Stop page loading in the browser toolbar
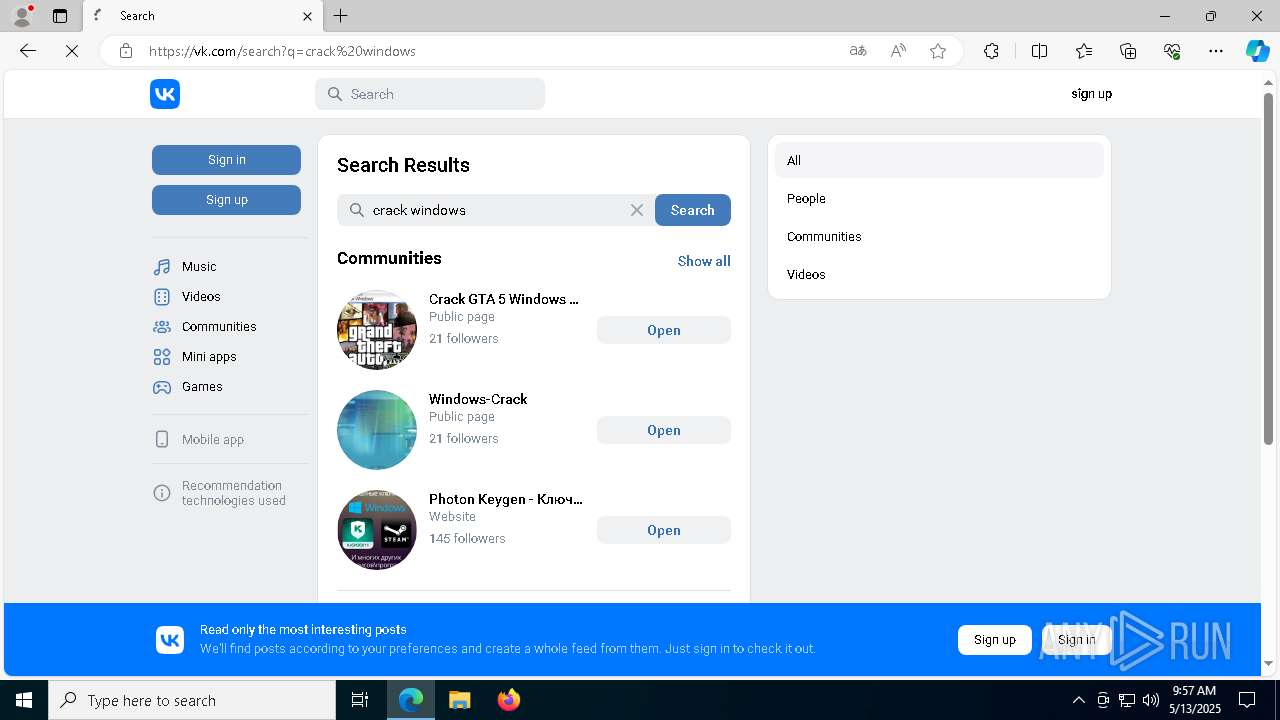 (72, 51)
